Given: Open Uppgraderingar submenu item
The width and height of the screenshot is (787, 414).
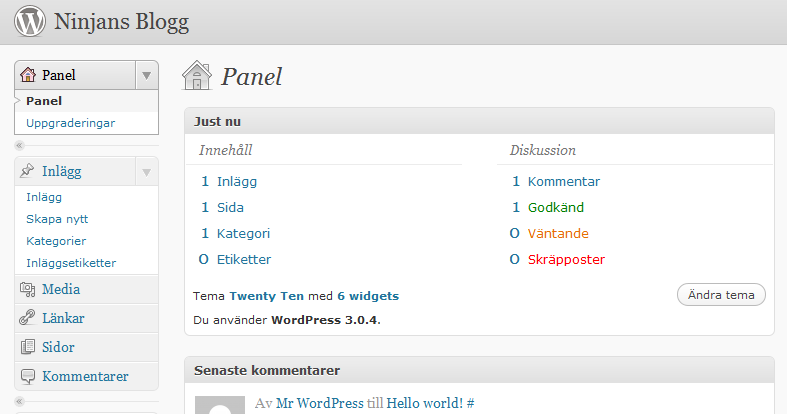Looking at the screenshot, I should pos(70,123).
